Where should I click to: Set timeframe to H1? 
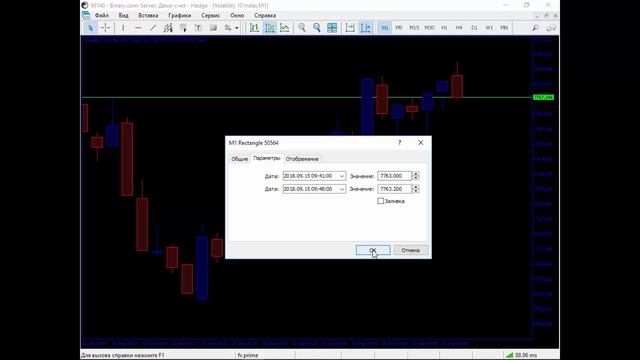click(x=444, y=28)
